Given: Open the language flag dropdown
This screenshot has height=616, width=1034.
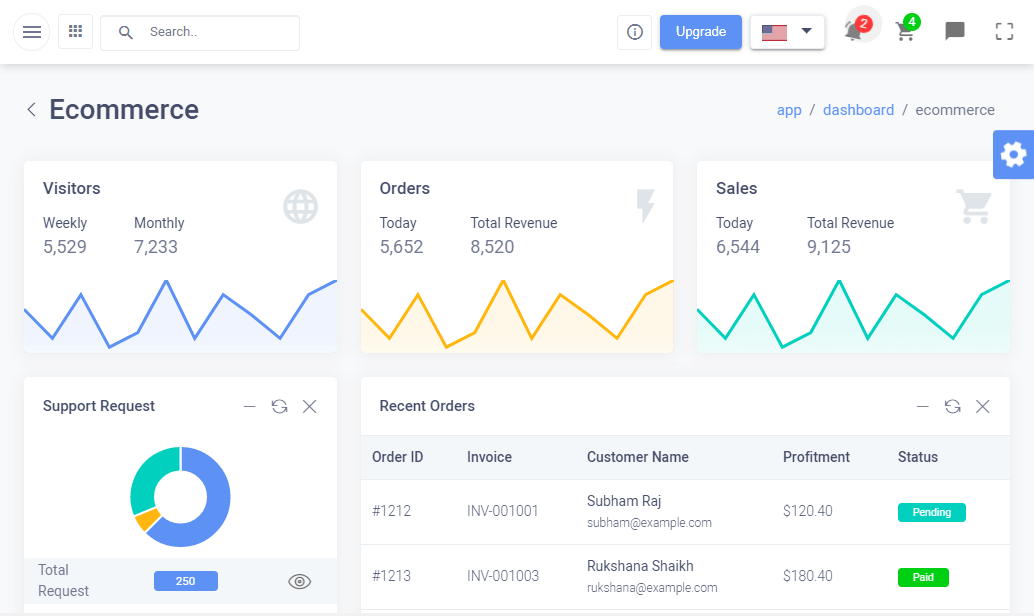Looking at the screenshot, I should [787, 32].
